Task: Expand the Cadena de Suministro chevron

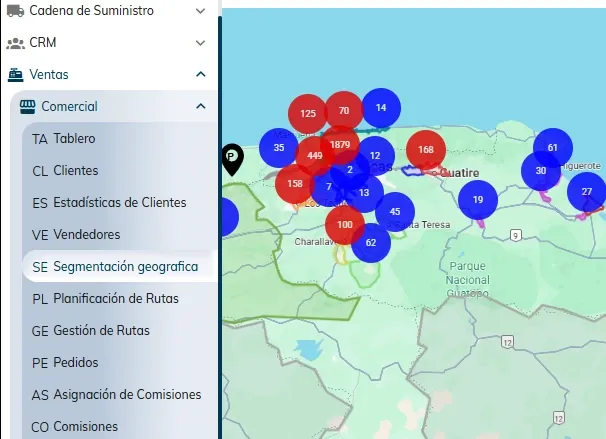Action: [200, 11]
